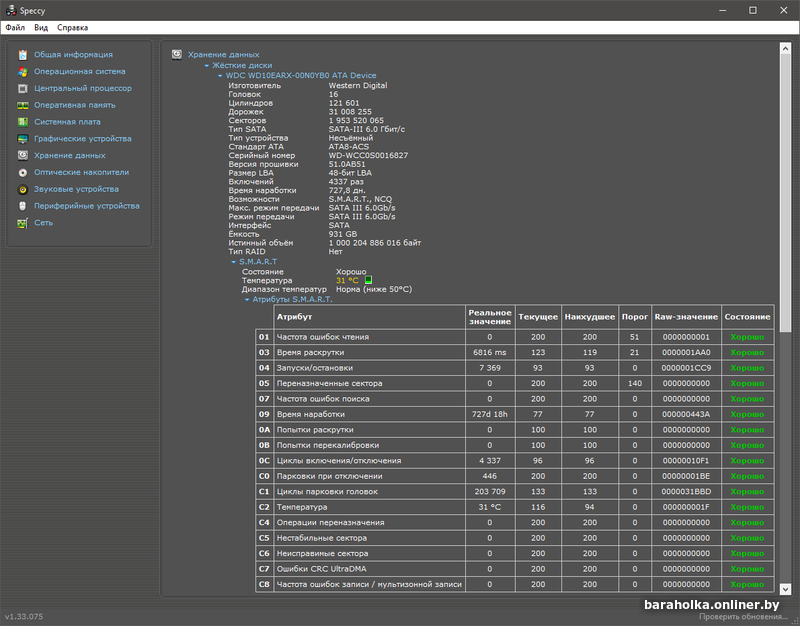Click the sidebar Хранение данных disk icon
The image size is (800, 626).
click(22, 156)
